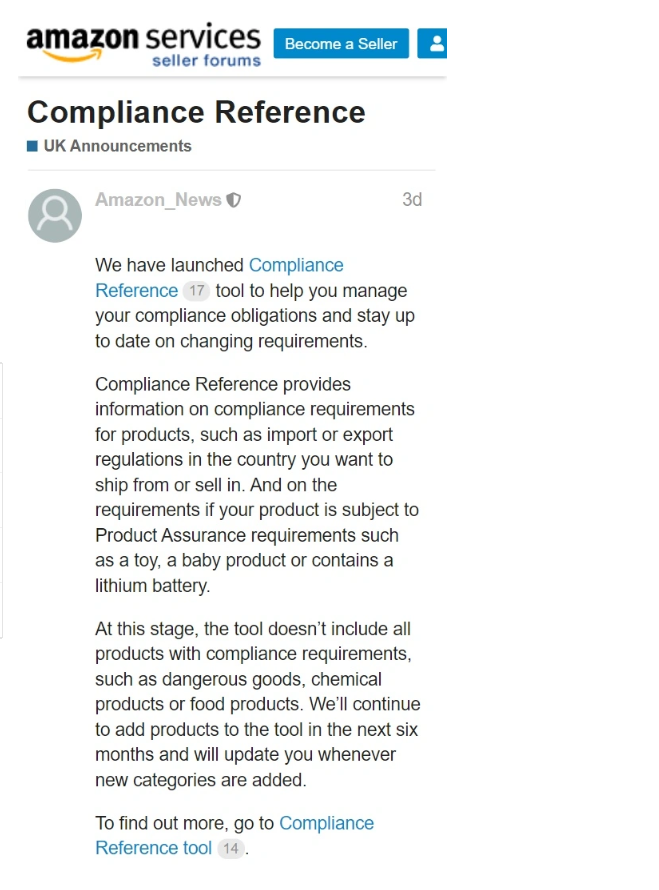Image resolution: width=659 pixels, height=890 pixels.
Task: Click the Become a Seller button
Action: click(341, 44)
